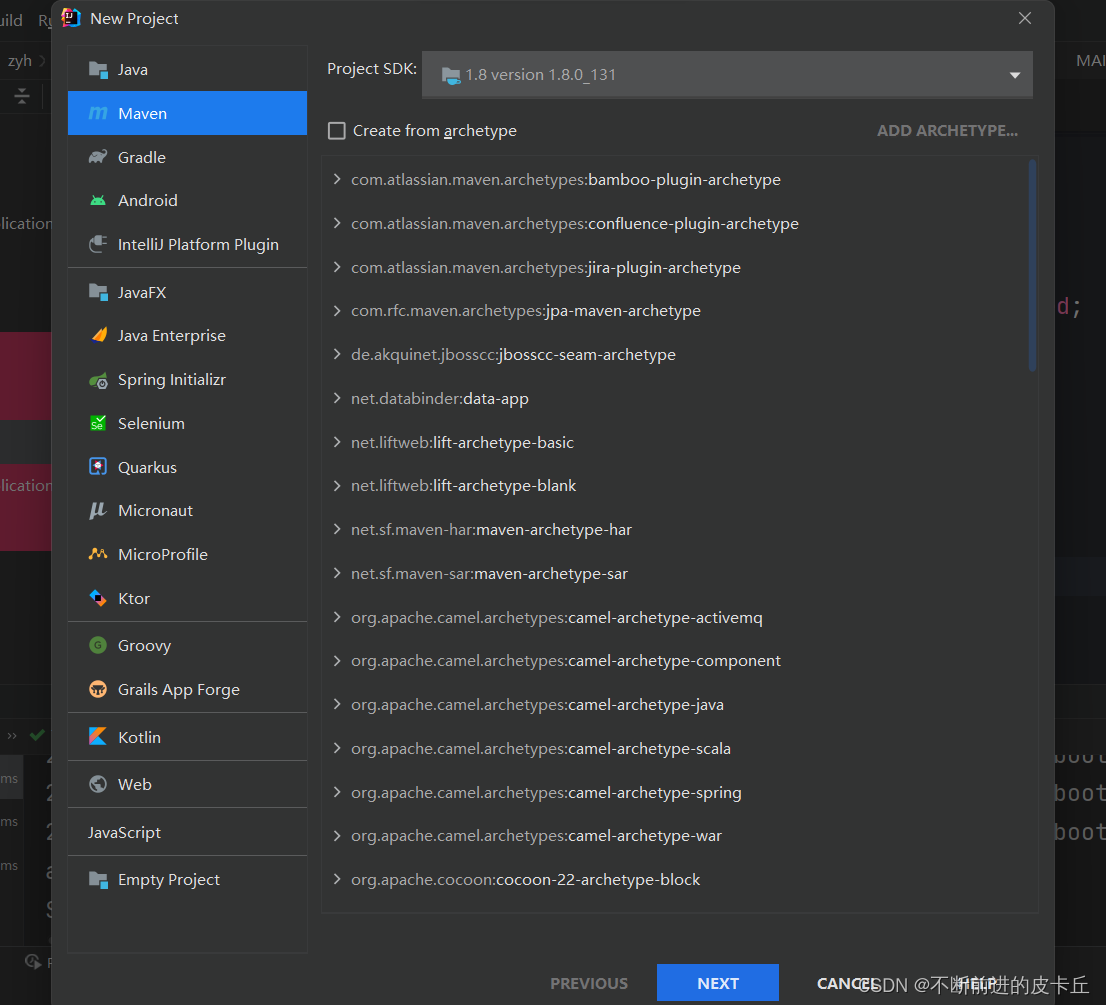Choose the Kotlin icon
This screenshot has width=1106, height=1005.
pyautogui.click(x=98, y=737)
